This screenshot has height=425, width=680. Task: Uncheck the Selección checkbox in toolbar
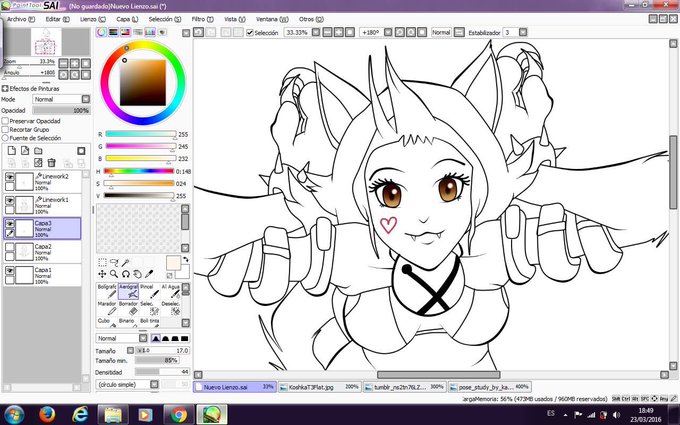coord(250,33)
